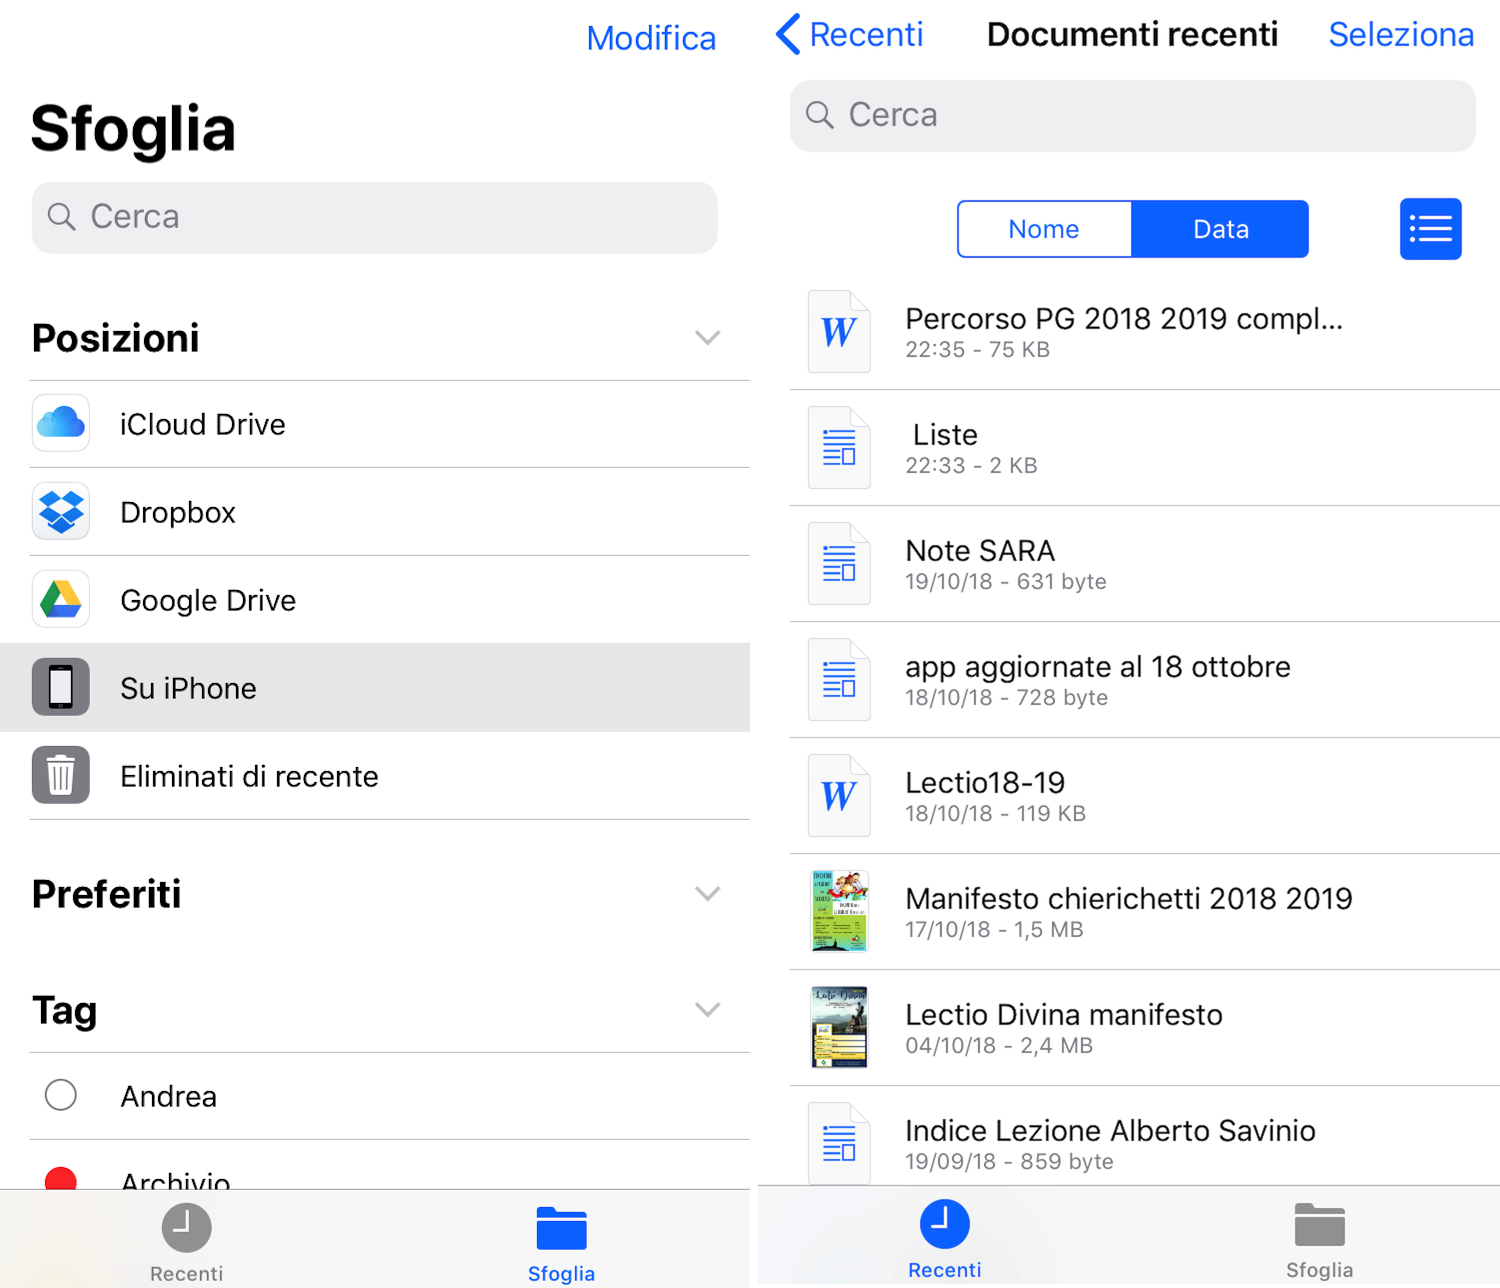1500x1288 pixels.
Task: Select the red Archivio tag dot
Action: (x=61, y=1178)
